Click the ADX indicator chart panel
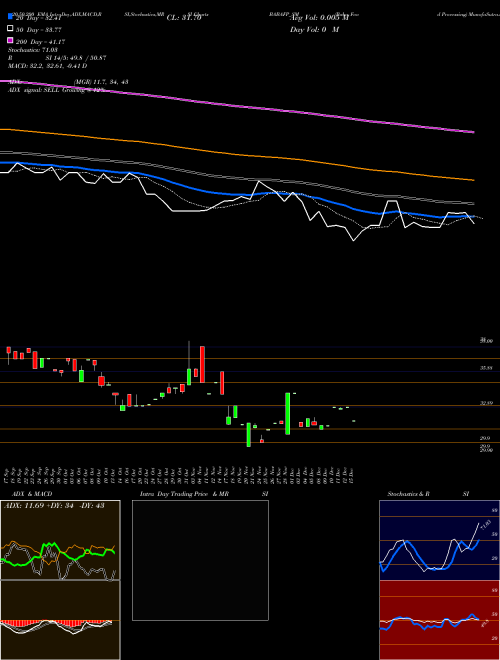 tap(60, 540)
